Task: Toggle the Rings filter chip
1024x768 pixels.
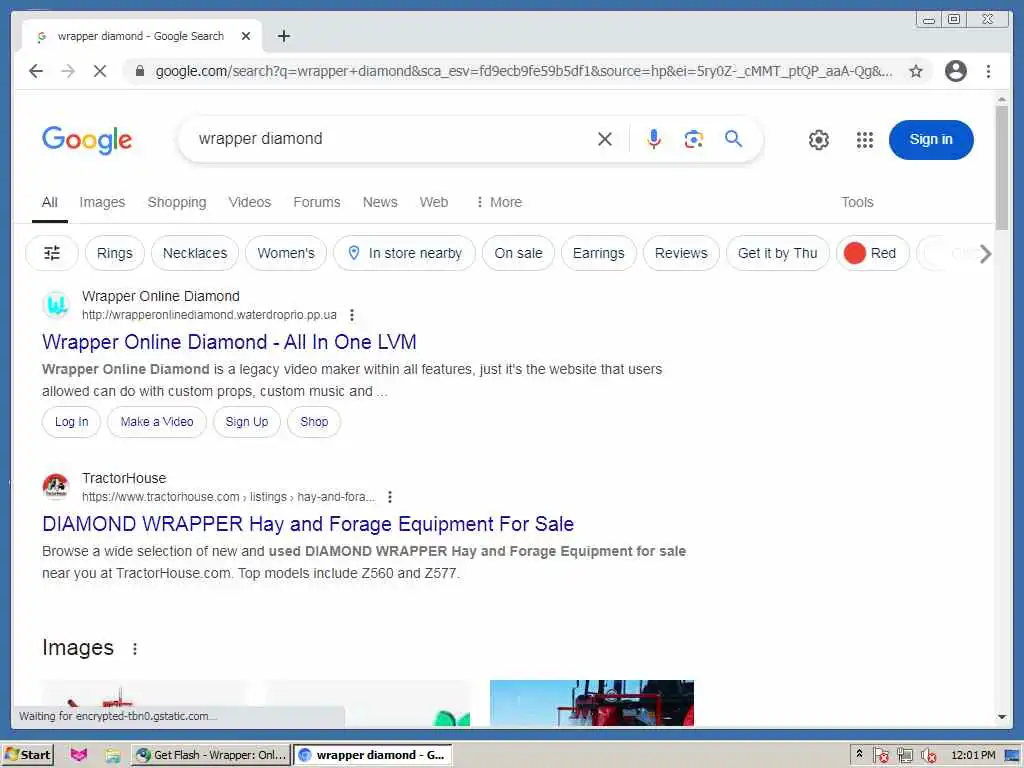Action: pos(114,253)
